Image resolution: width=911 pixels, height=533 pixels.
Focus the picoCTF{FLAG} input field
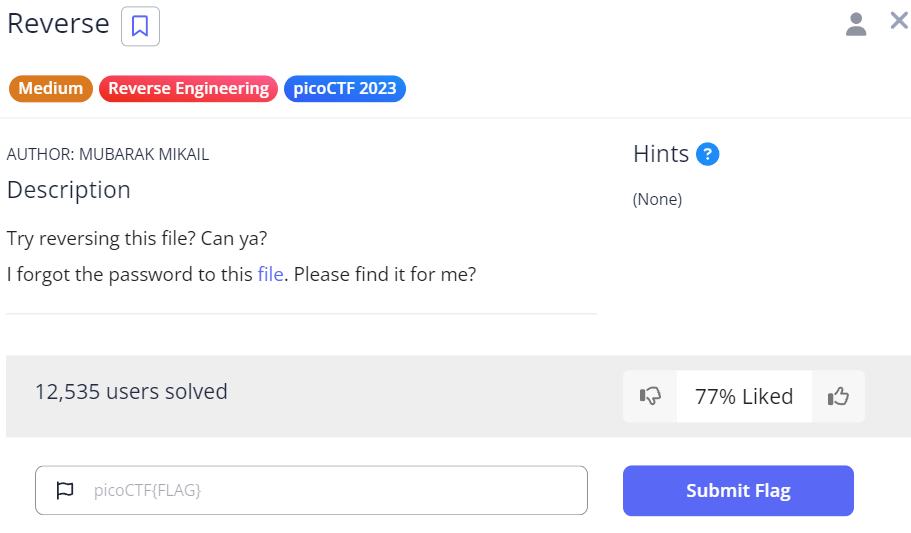point(330,490)
